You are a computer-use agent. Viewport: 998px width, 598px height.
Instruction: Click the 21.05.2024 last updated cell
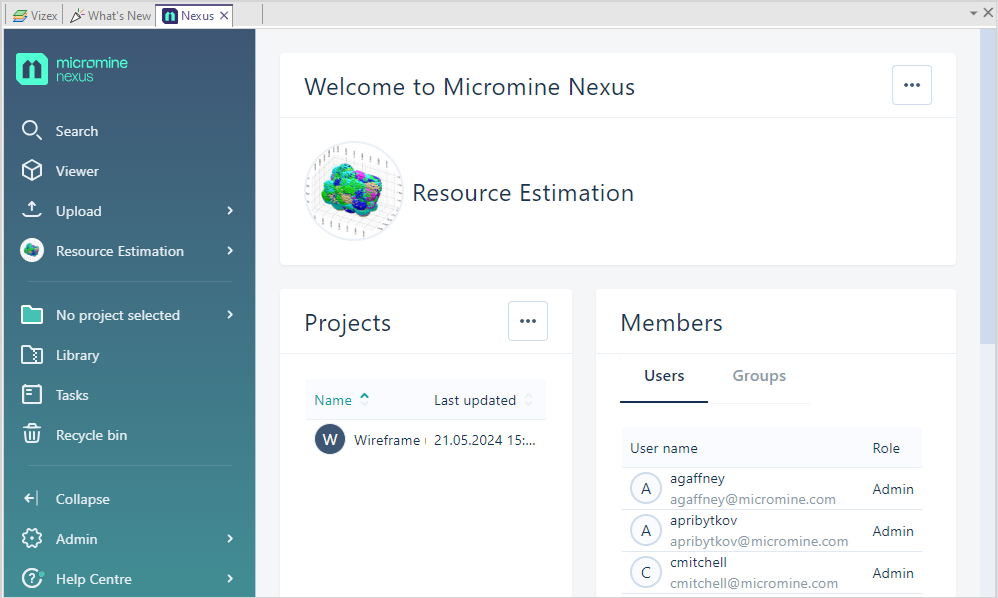484,440
